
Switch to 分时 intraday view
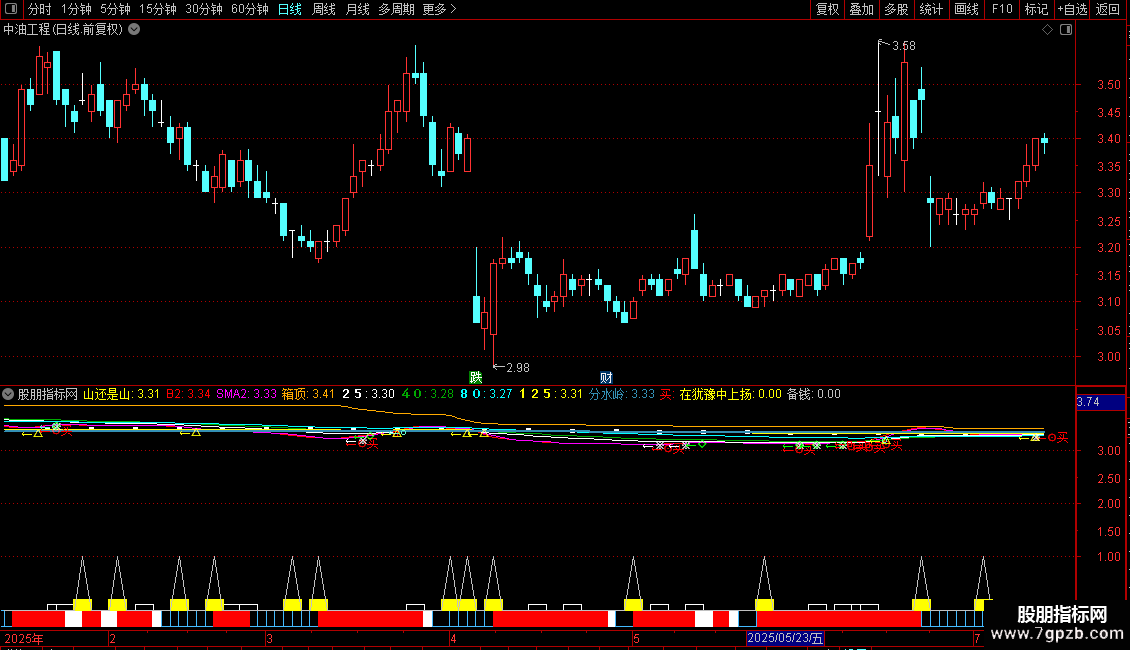point(40,9)
